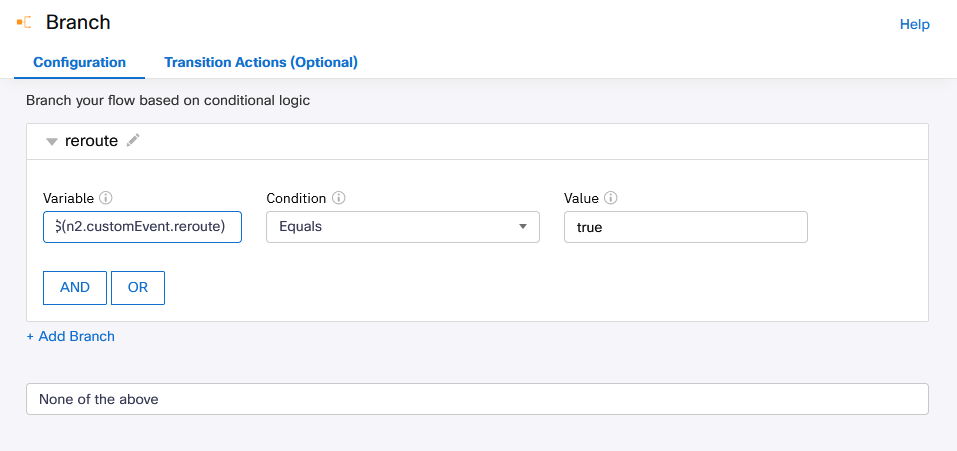957x451 pixels.
Task: Switch to the Configuration tab
Action: click(x=80, y=62)
